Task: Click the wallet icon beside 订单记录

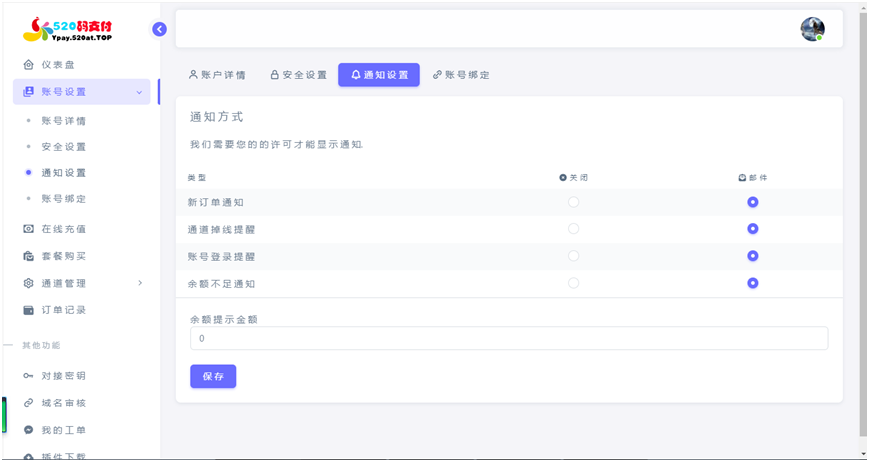Action: (x=28, y=310)
